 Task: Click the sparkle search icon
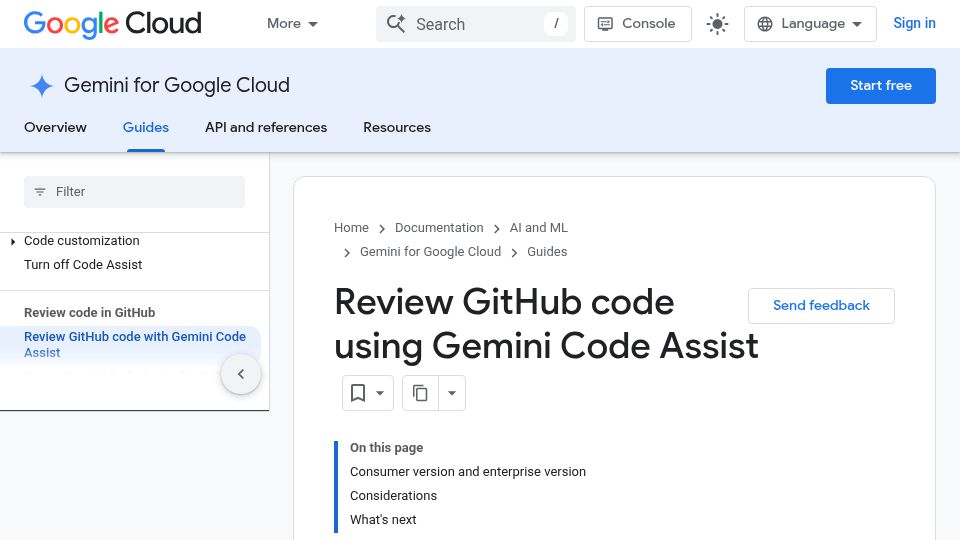tap(396, 24)
